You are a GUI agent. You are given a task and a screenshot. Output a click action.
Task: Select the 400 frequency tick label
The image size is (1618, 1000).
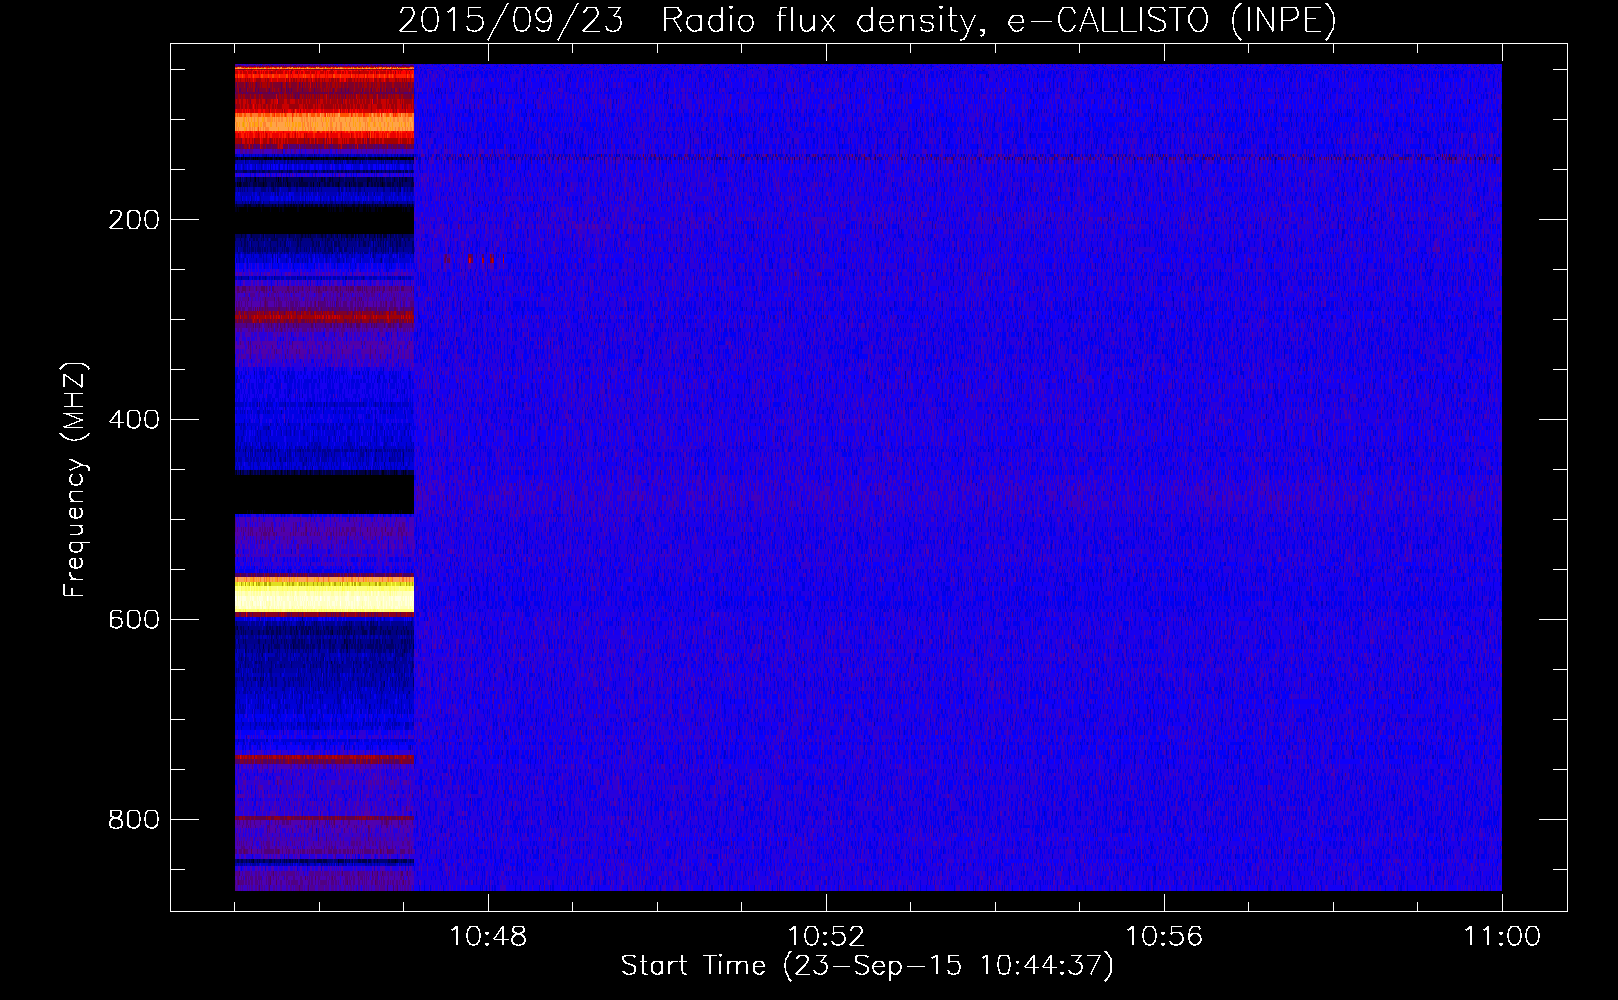(x=134, y=420)
